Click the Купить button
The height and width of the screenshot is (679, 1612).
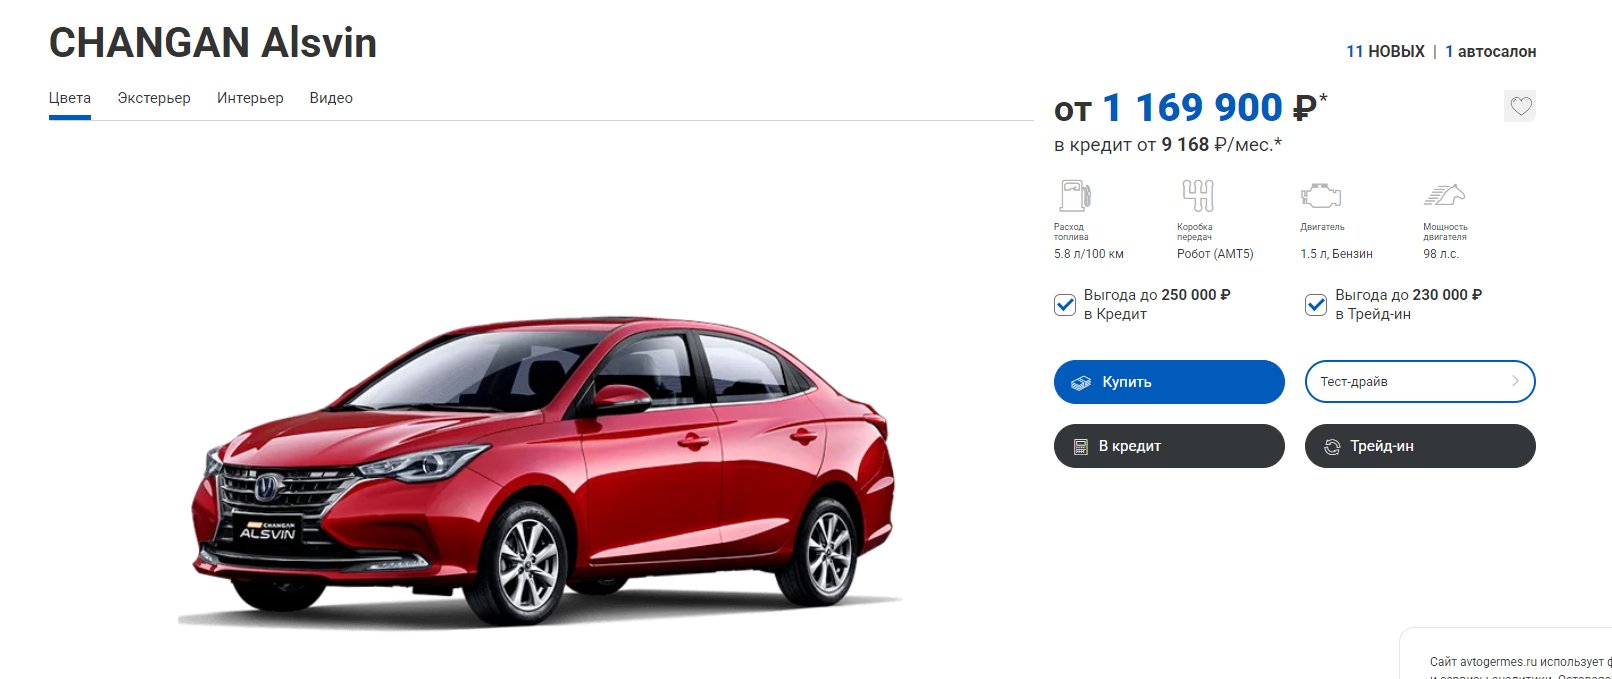pyautogui.click(x=1169, y=382)
